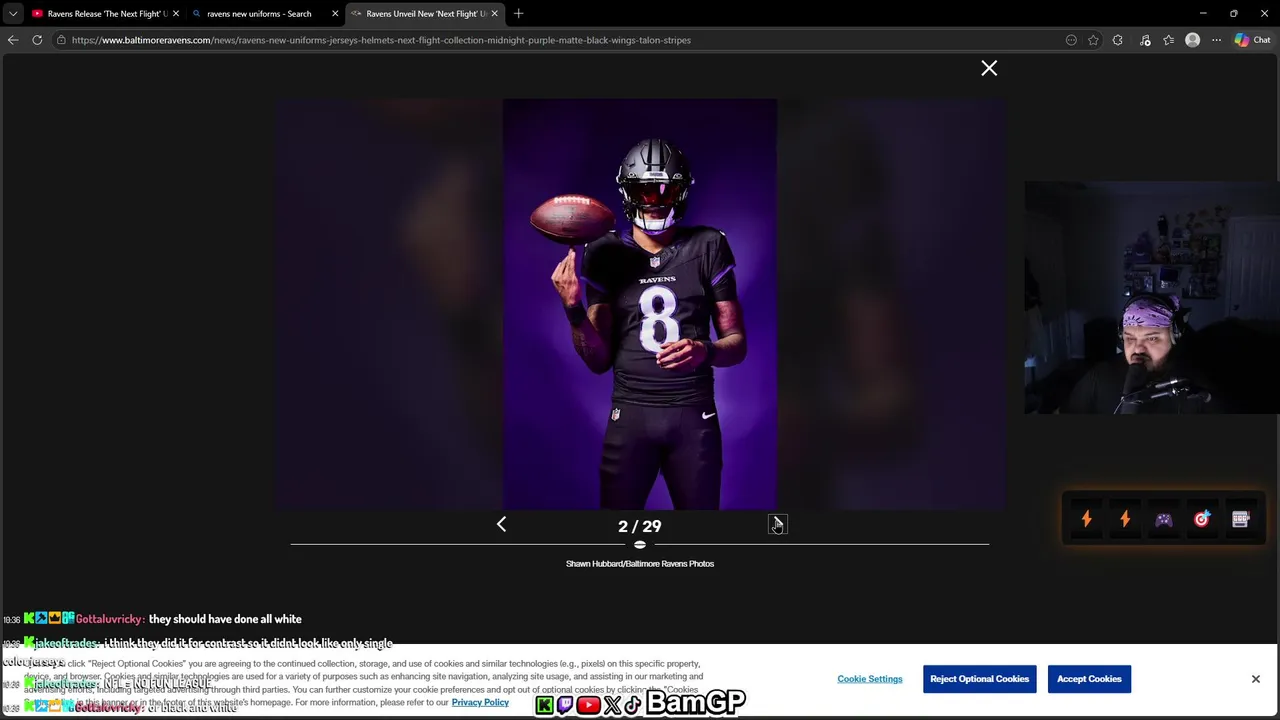Screen dimensions: 1280x720
Task: Click the target dart overlay icon
Action: [1202, 519]
